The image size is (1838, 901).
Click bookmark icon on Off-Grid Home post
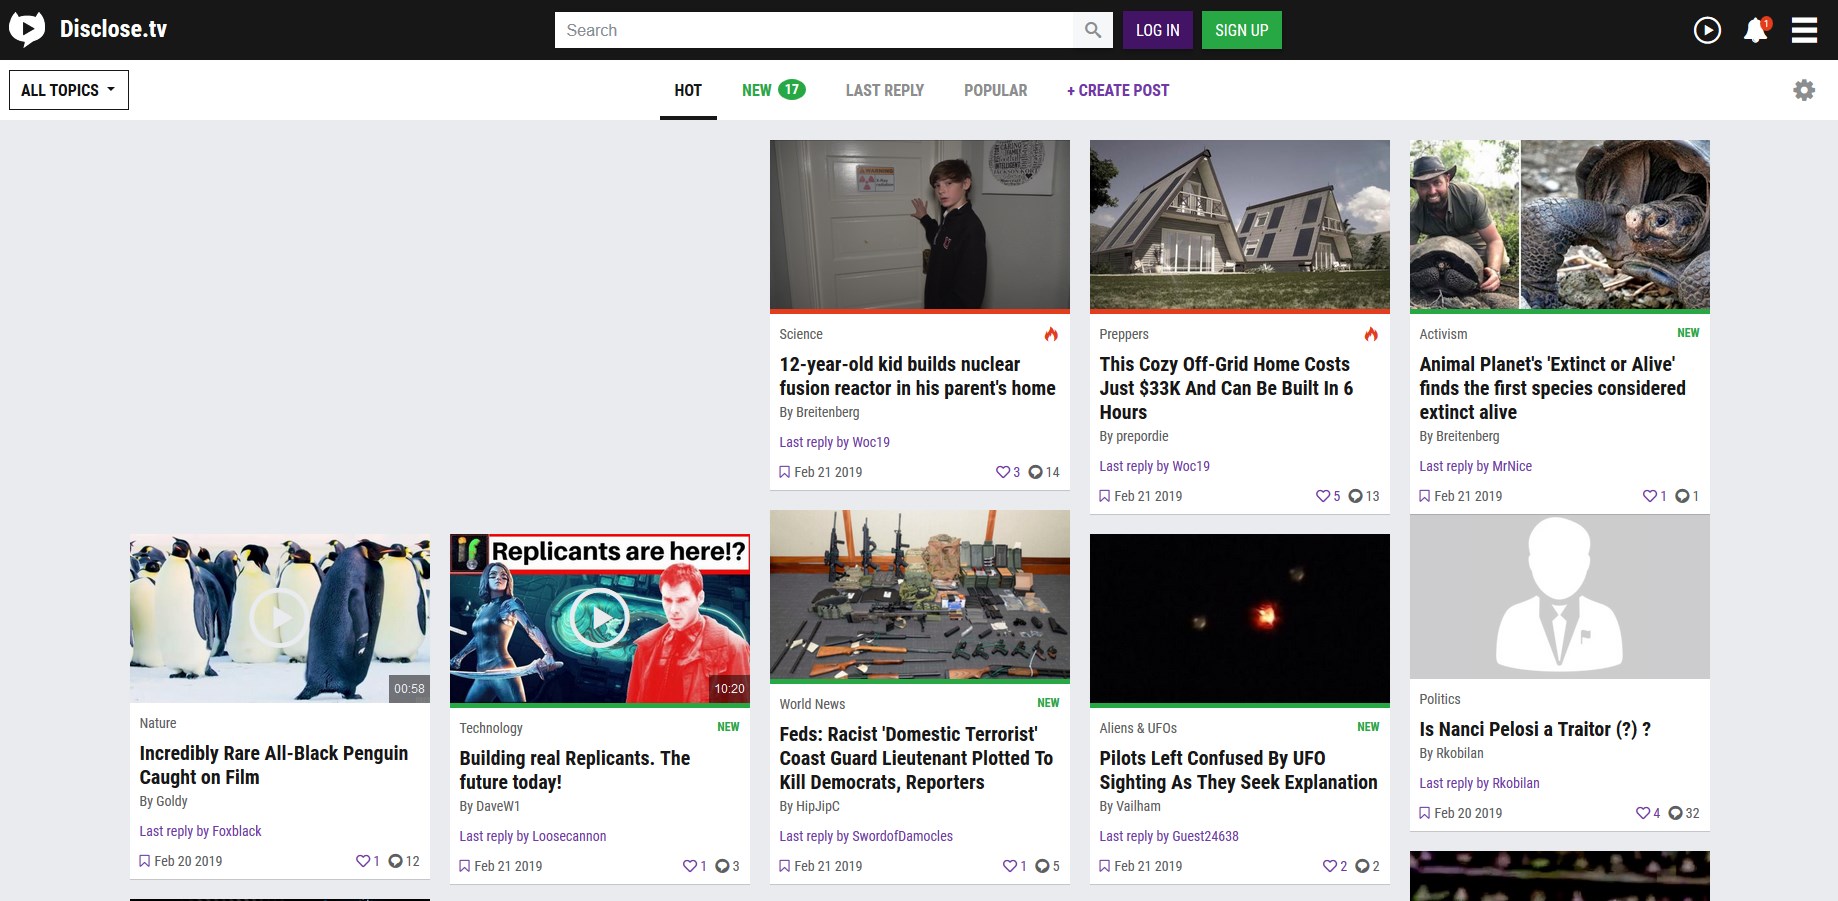[1104, 496]
